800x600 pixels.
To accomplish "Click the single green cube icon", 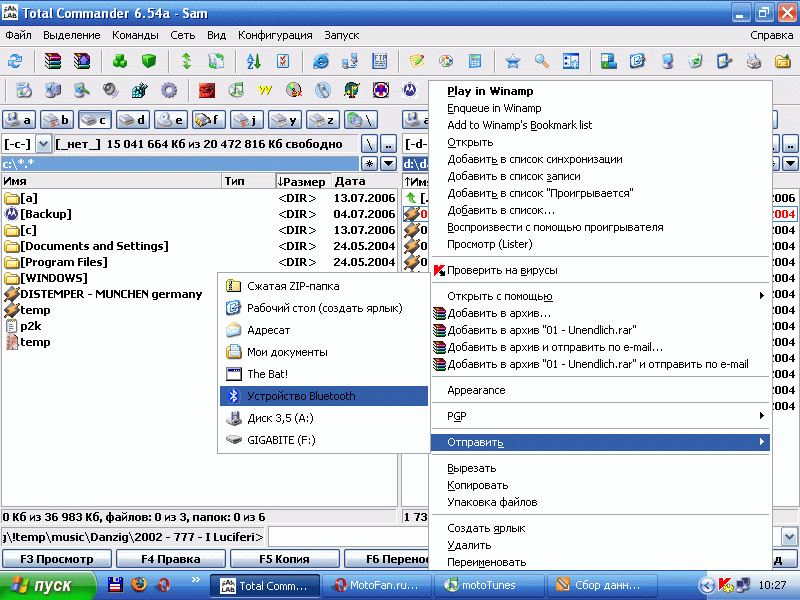I will pos(148,62).
